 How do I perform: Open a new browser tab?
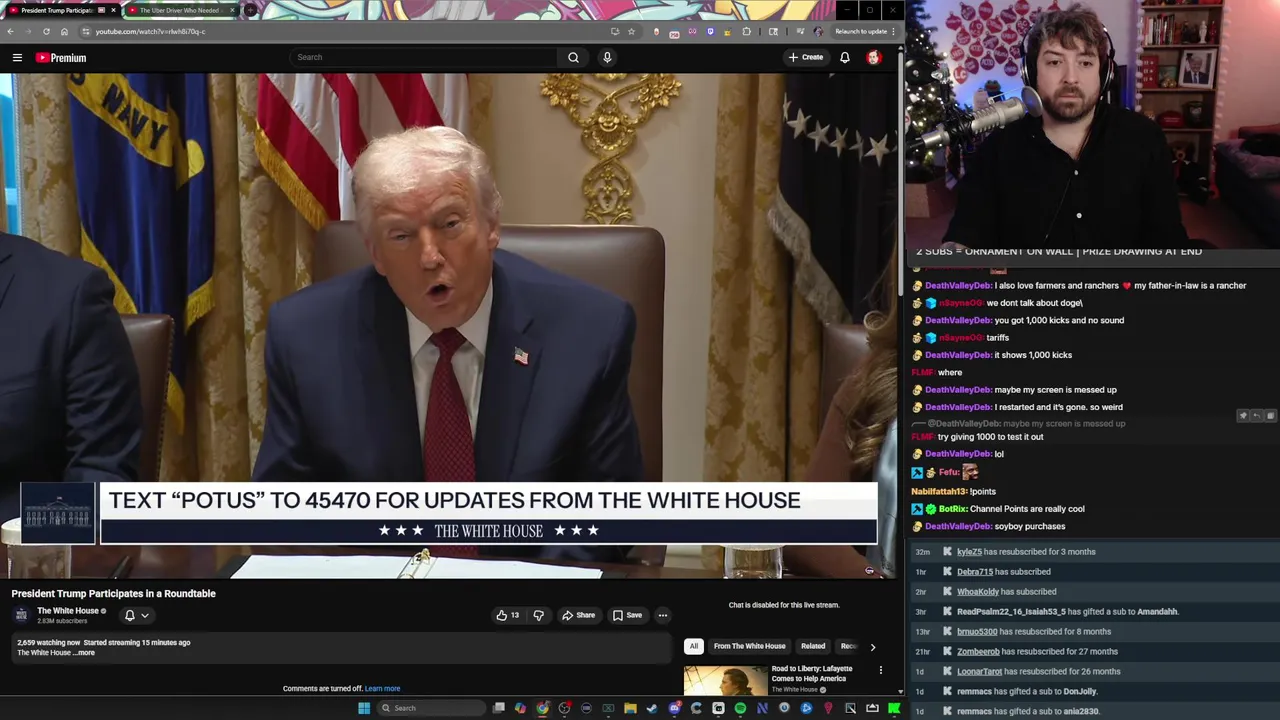click(x=250, y=10)
